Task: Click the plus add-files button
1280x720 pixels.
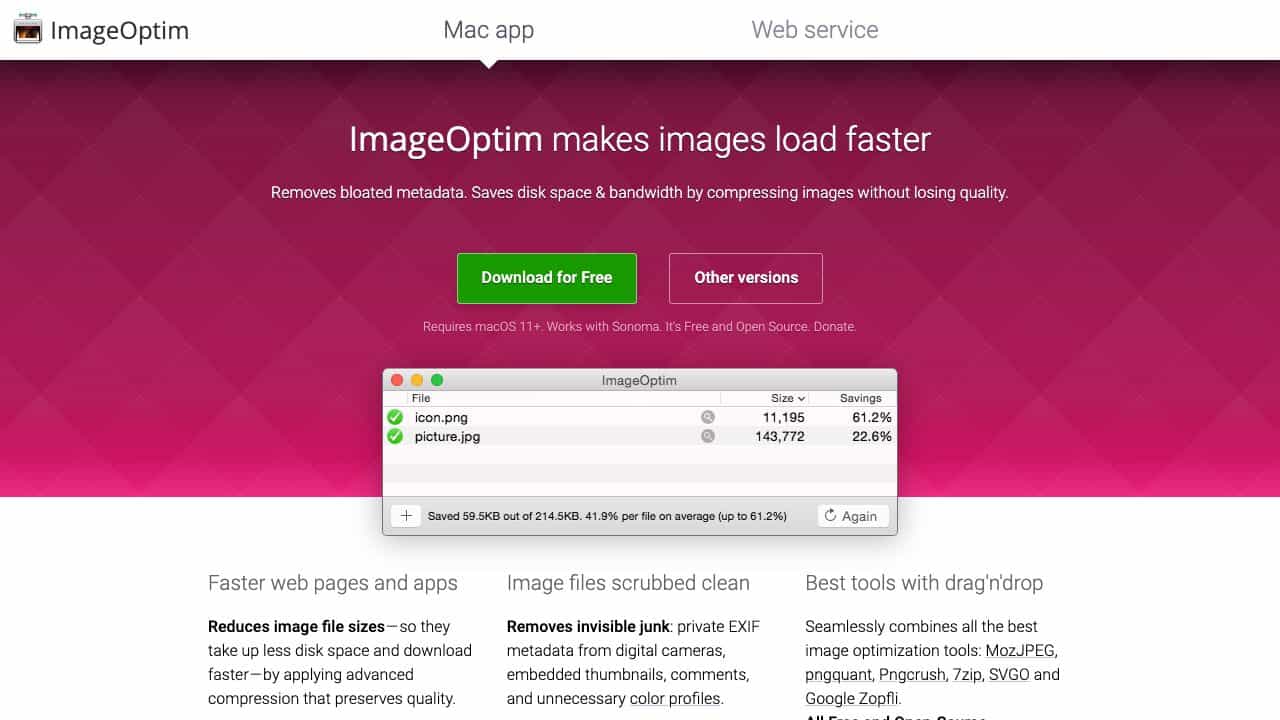Action: pos(406,516)
